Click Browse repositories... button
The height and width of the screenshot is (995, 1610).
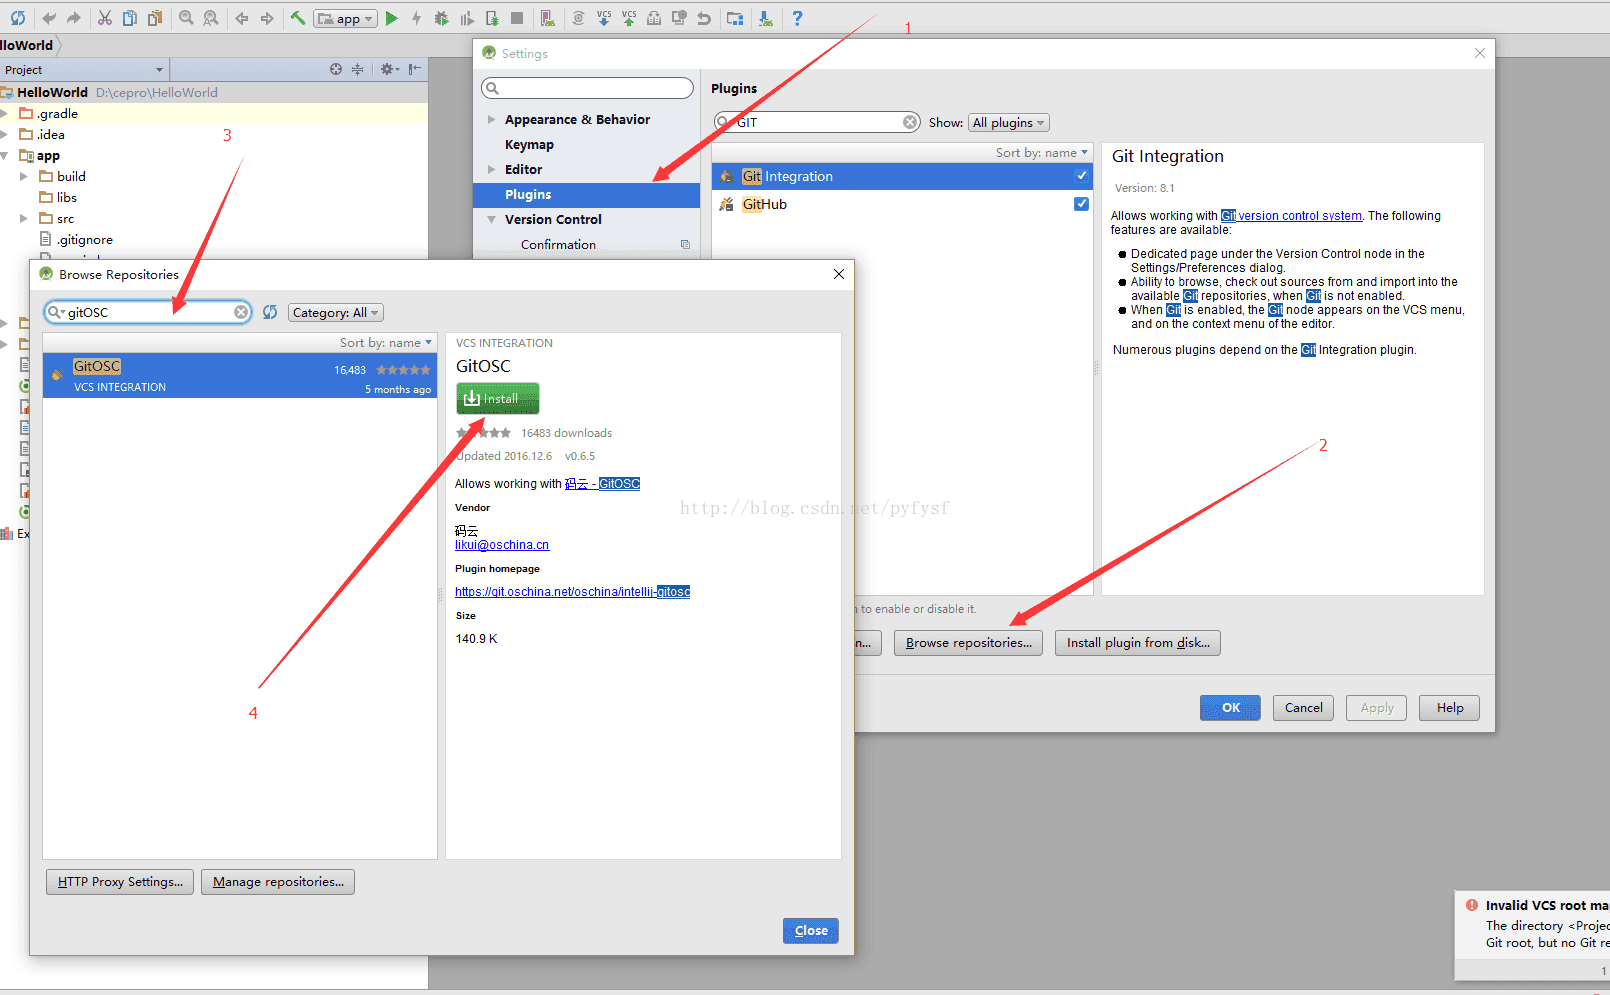(968, 642)
